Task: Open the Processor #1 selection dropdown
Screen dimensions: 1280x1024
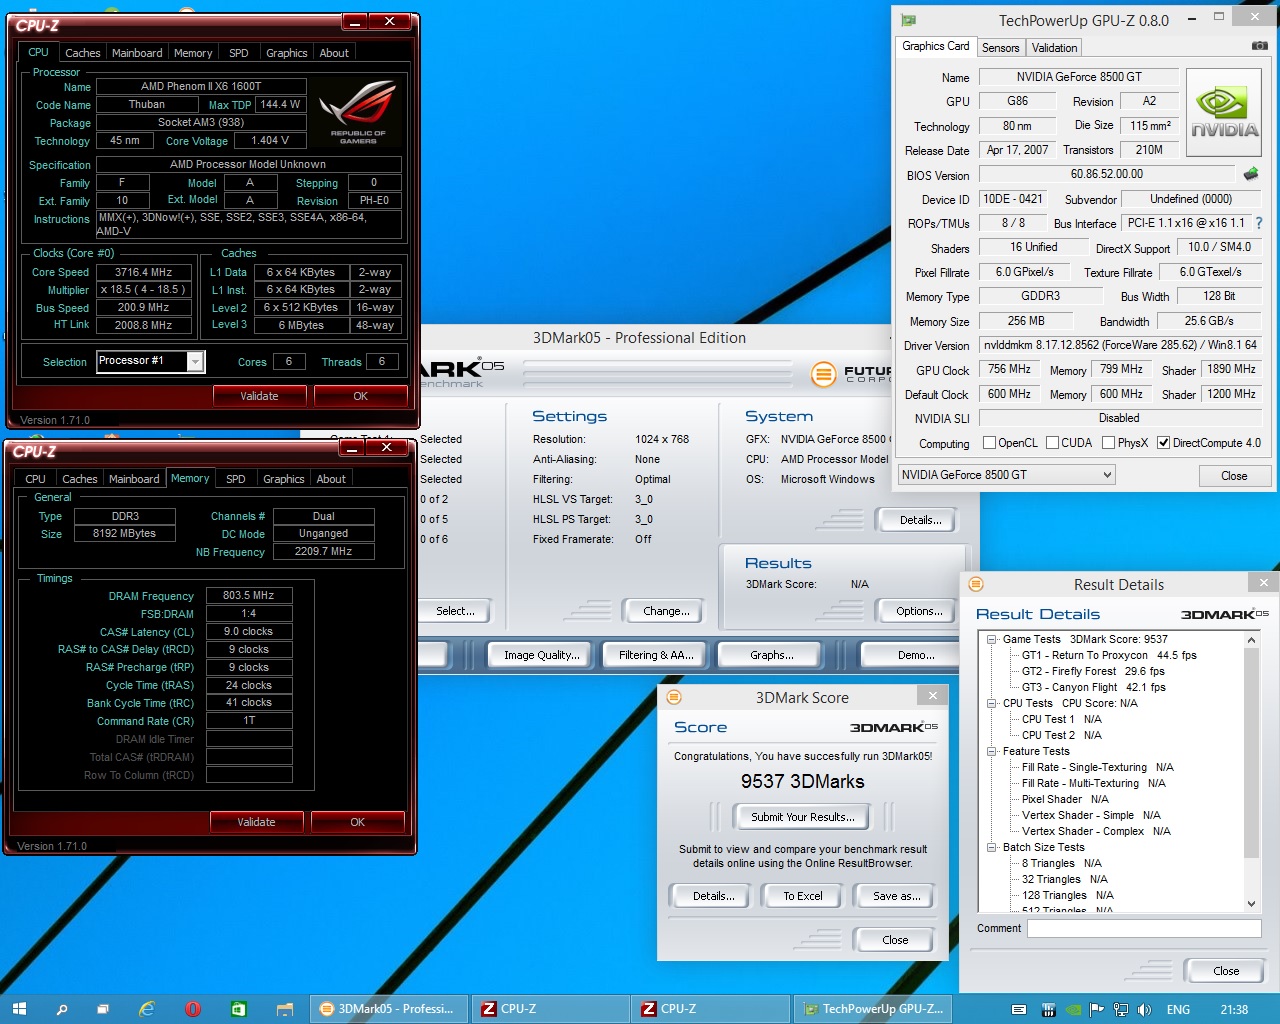Action: [195, 361]
